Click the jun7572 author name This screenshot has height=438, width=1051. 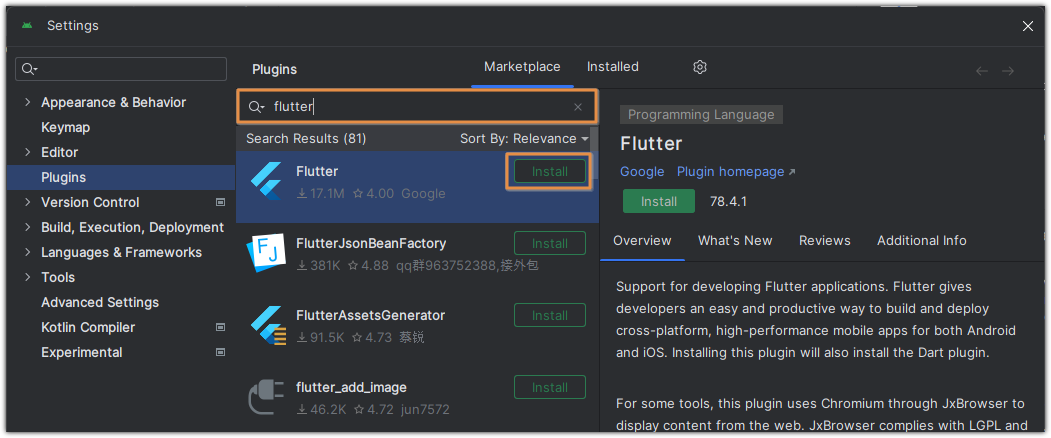(425, 410)
